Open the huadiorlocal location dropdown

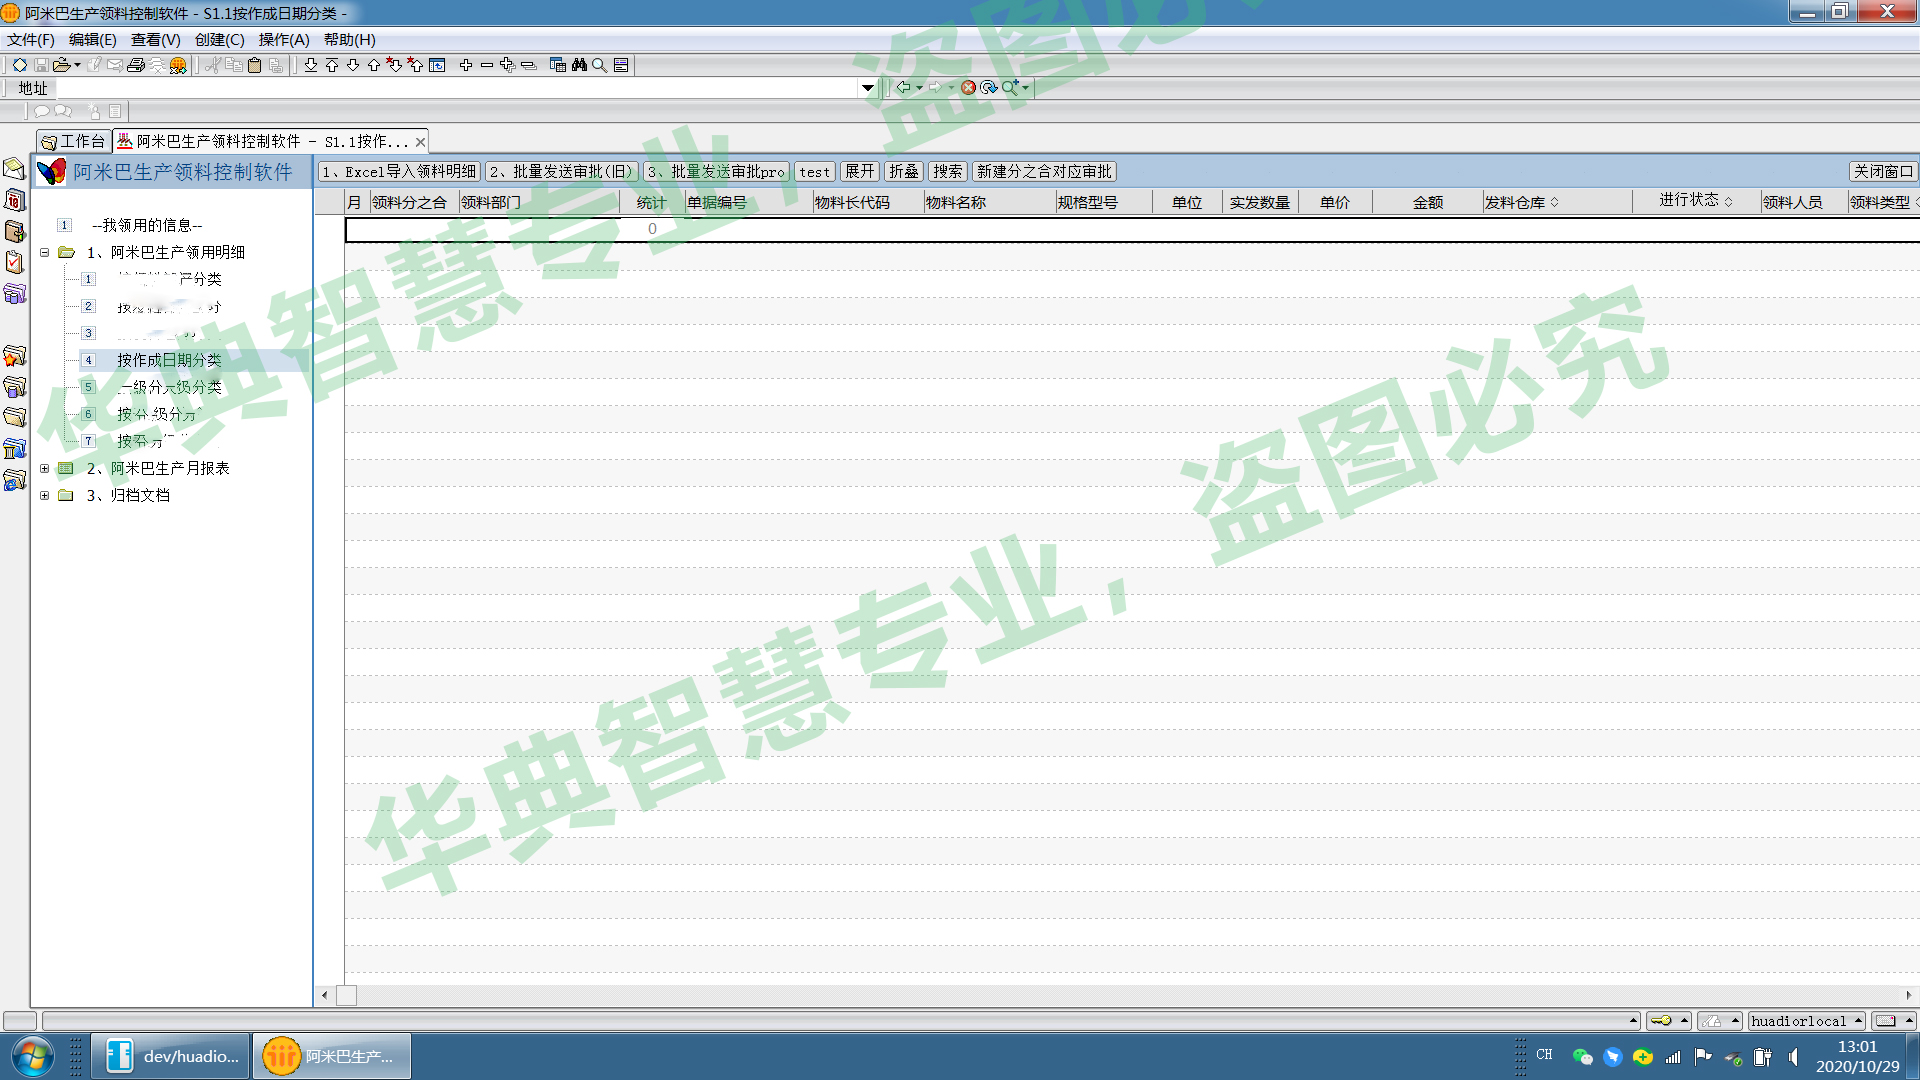point(1859,1021)
